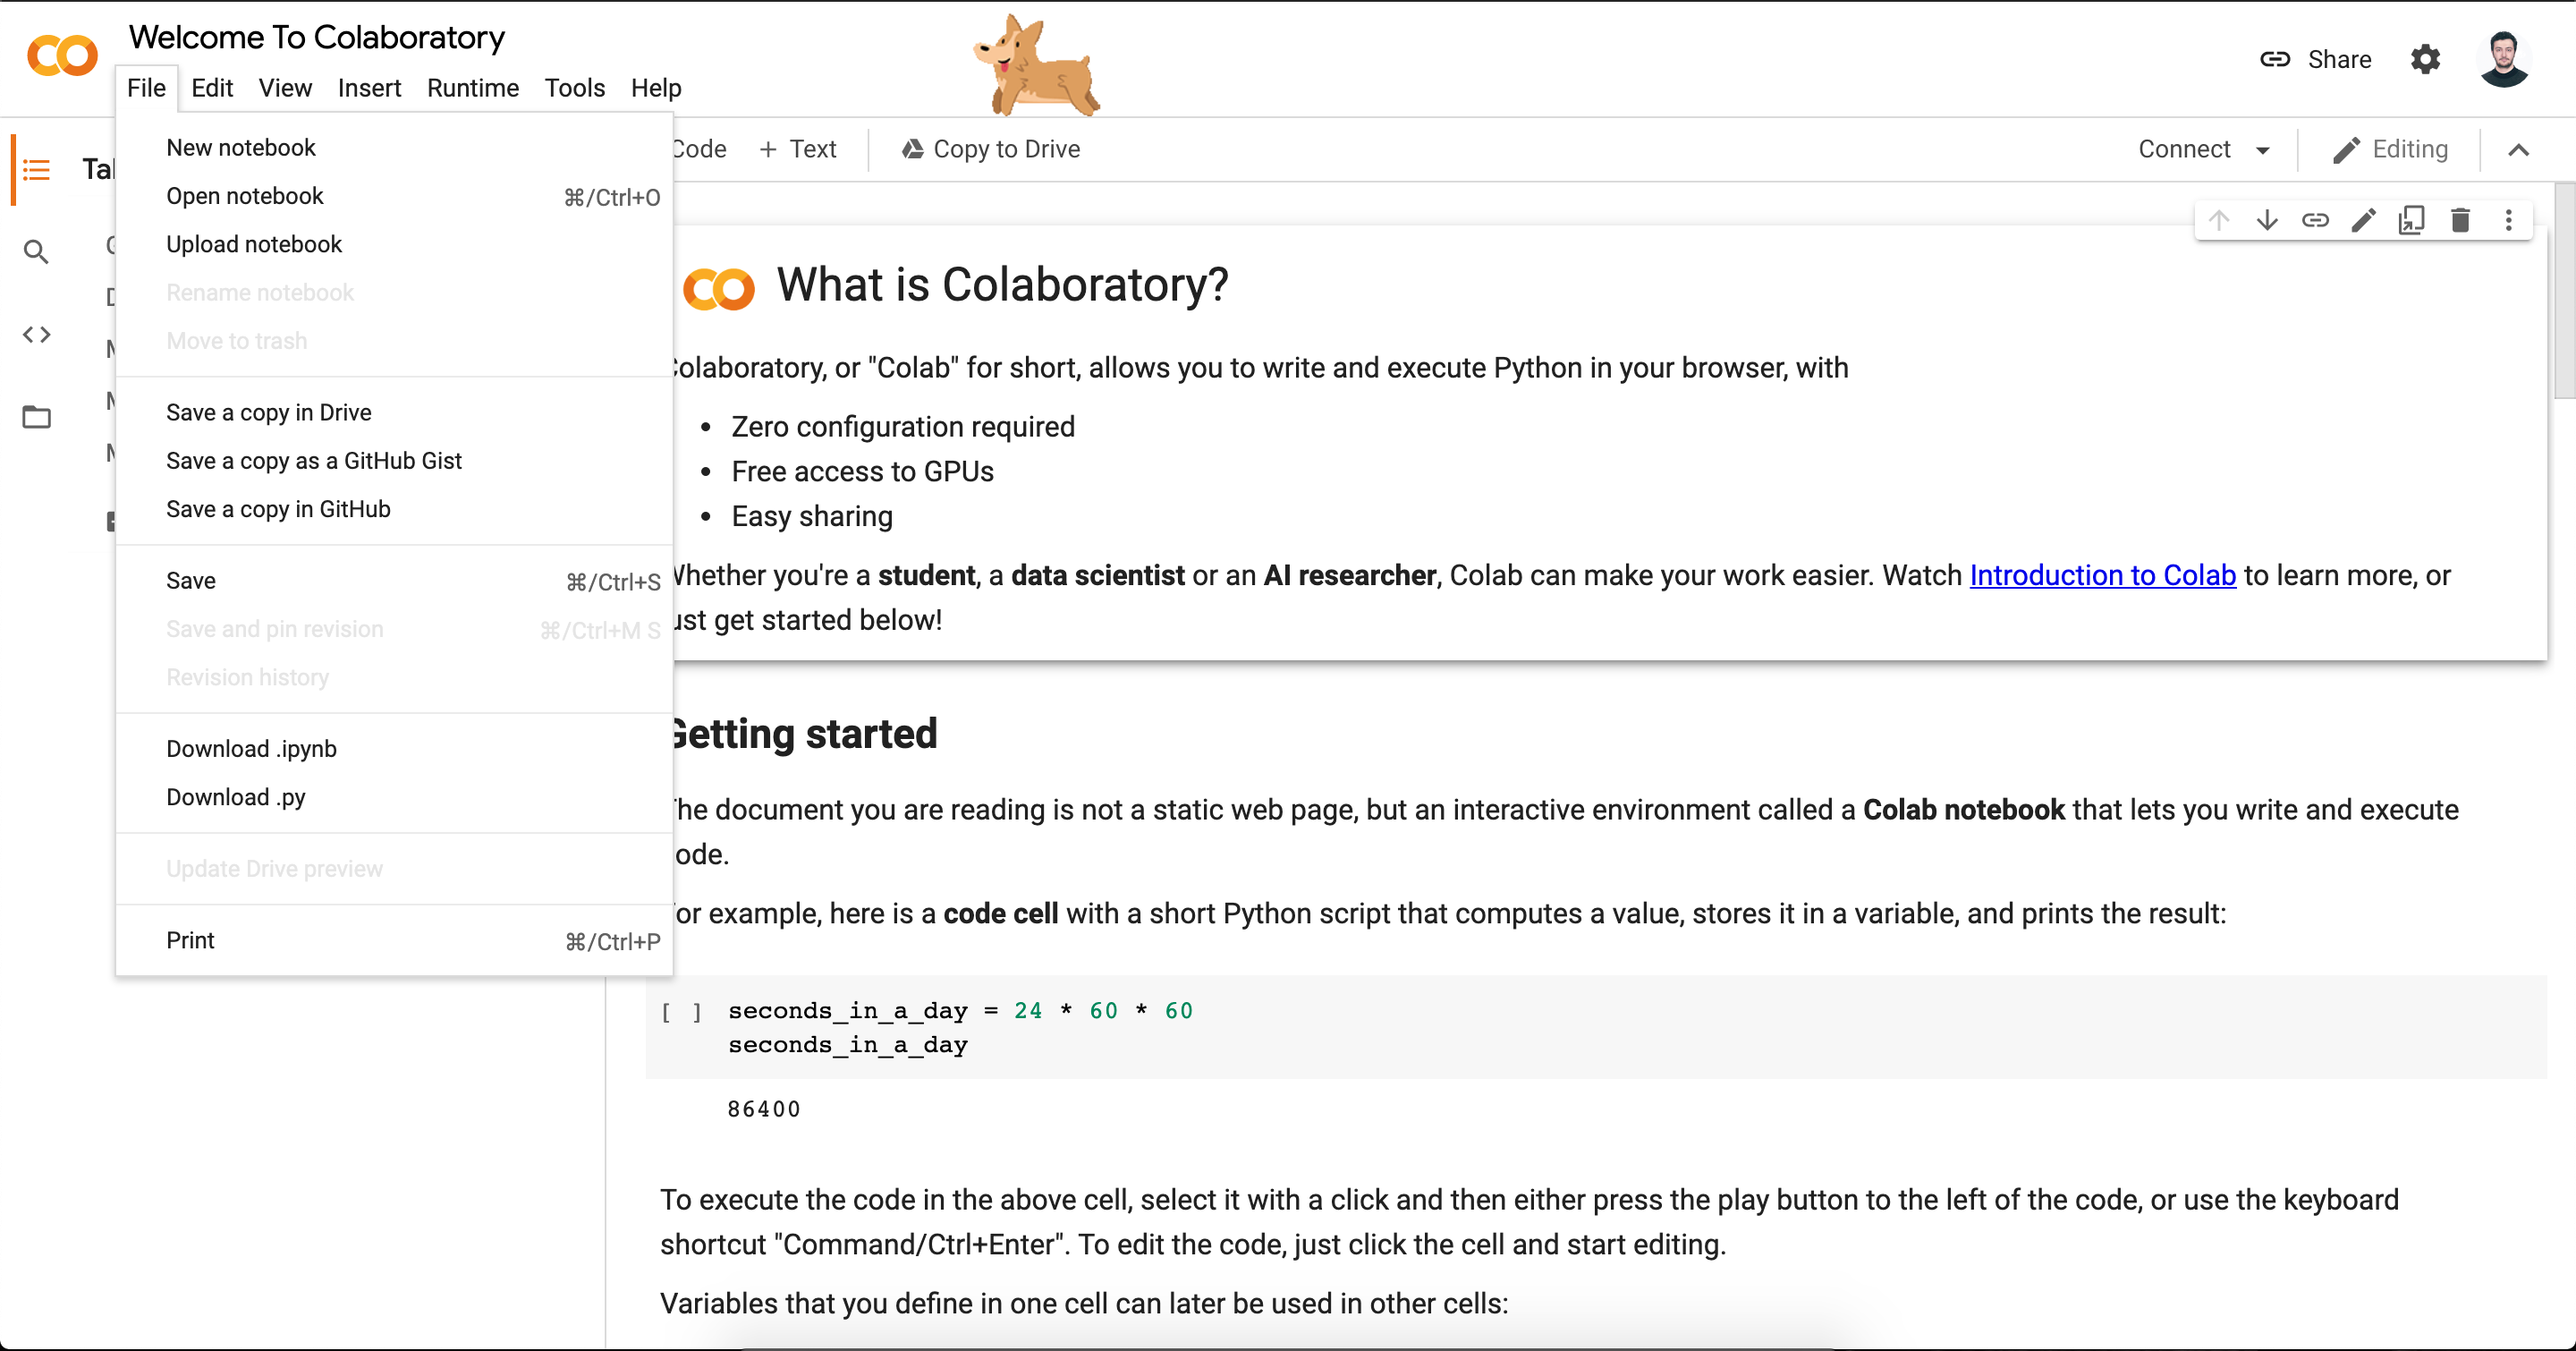
Task: Click the edit pencil icon in cell toolbar
Action: (2361, 222)
